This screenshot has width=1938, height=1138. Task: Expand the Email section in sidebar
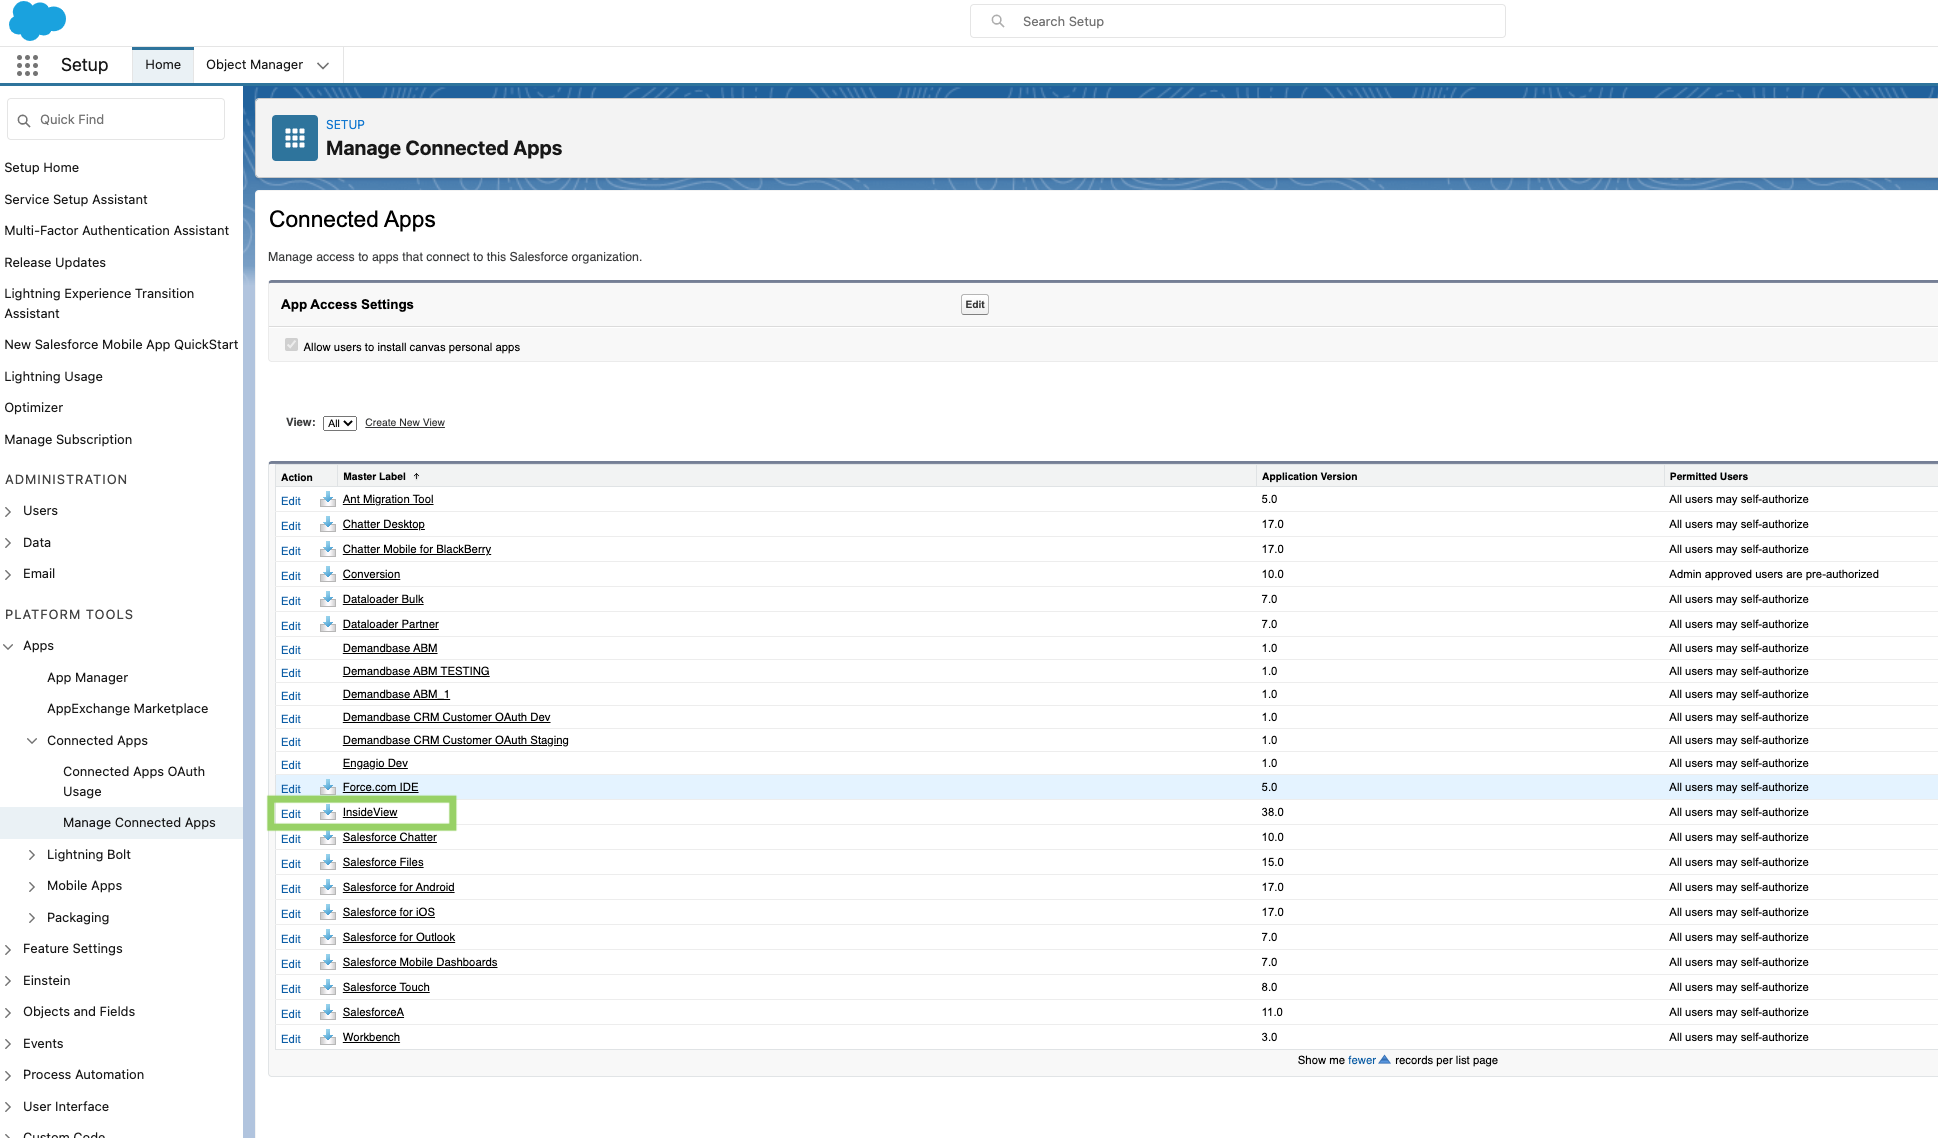8,574
